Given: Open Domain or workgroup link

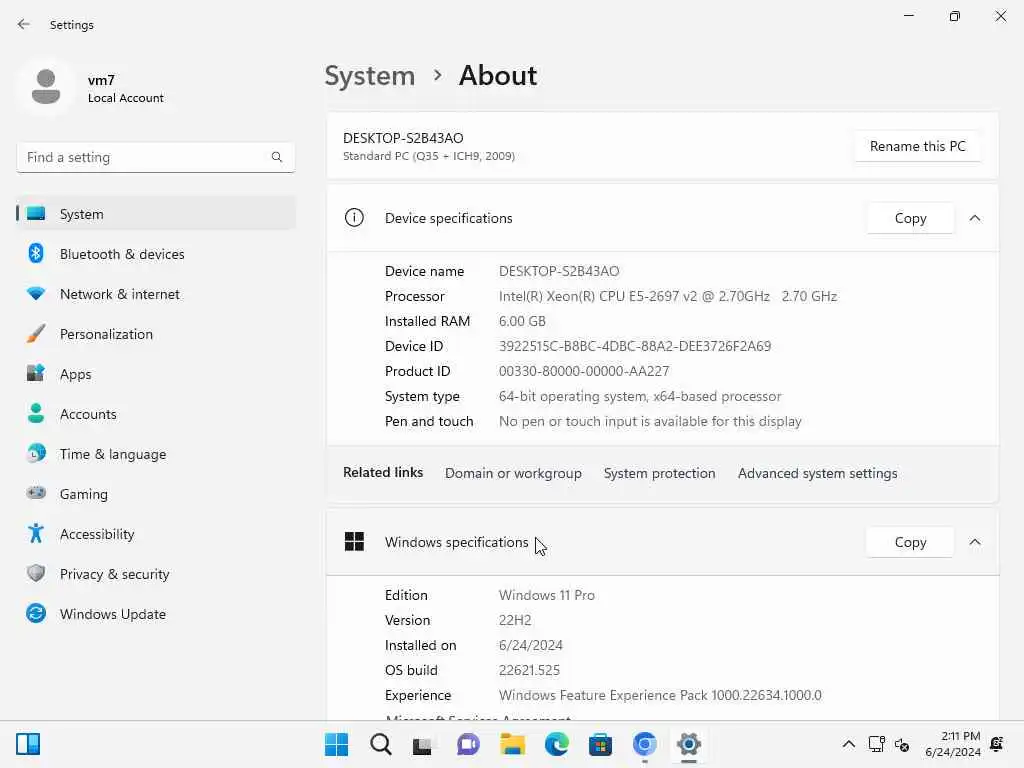Looking at the screenshot, I should 513,473.
